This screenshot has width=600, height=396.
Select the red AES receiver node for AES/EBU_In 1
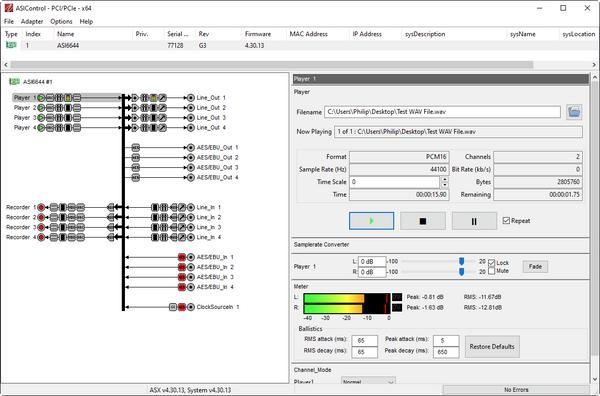(182, 257)
